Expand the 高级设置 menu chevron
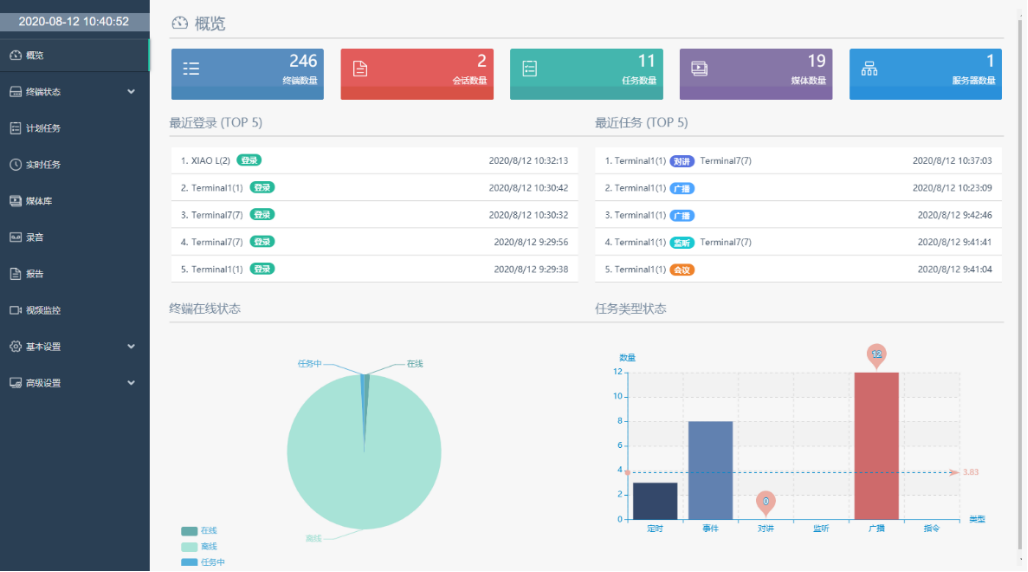 point(131,383)
